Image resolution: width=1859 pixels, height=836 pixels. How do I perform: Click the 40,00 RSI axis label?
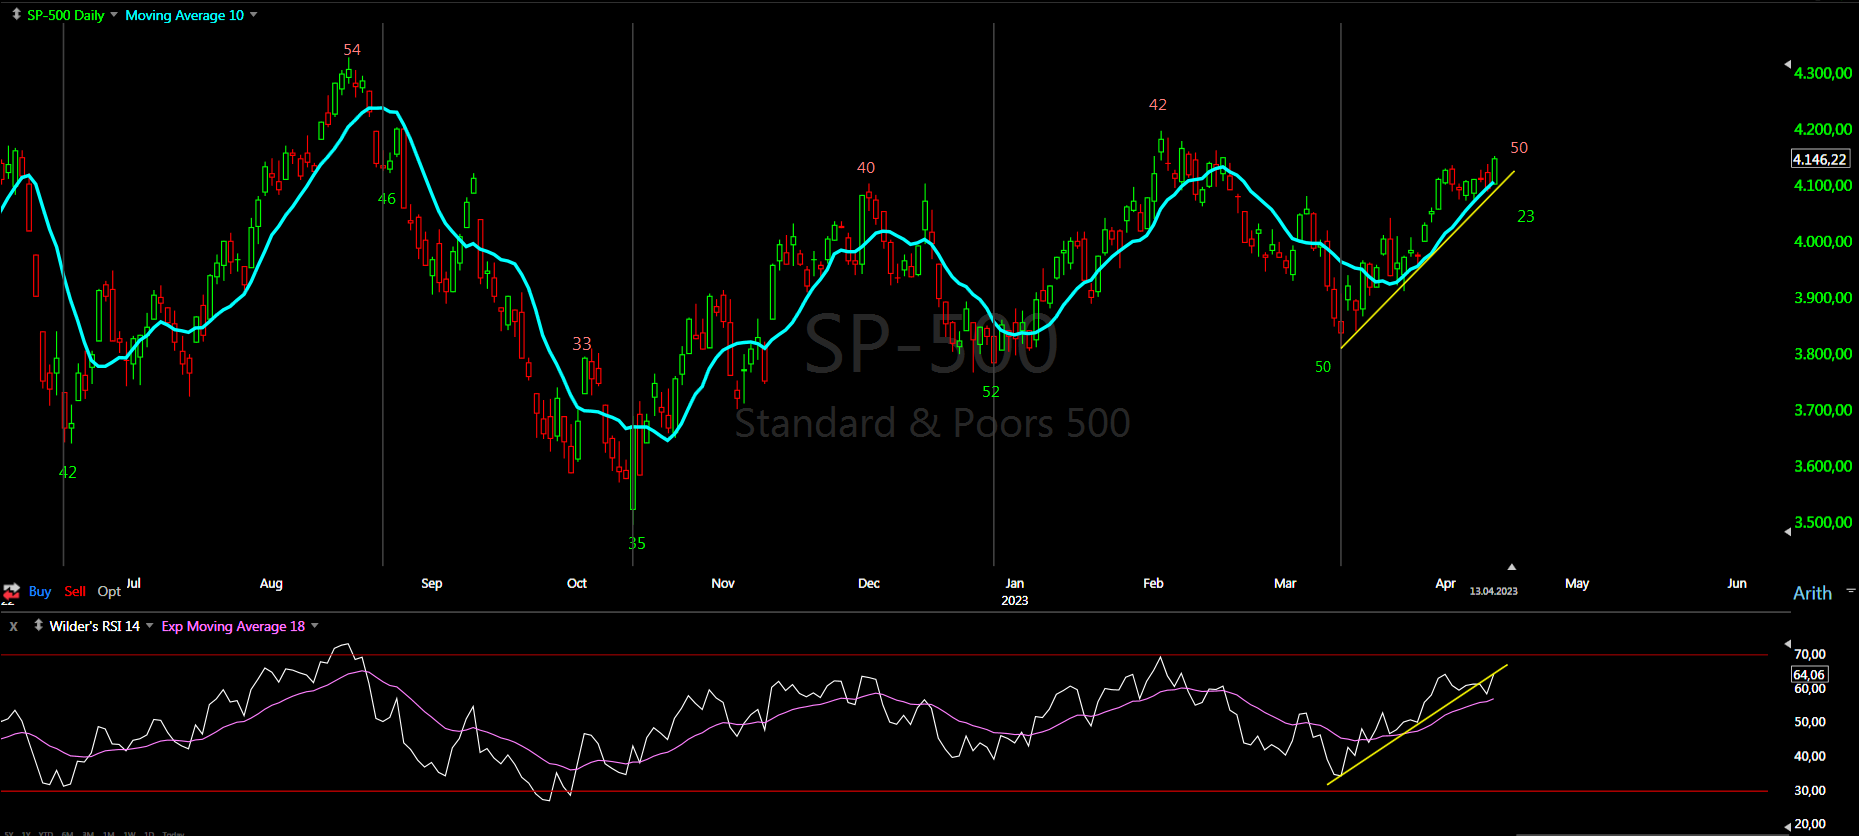tap(1810, 756)
